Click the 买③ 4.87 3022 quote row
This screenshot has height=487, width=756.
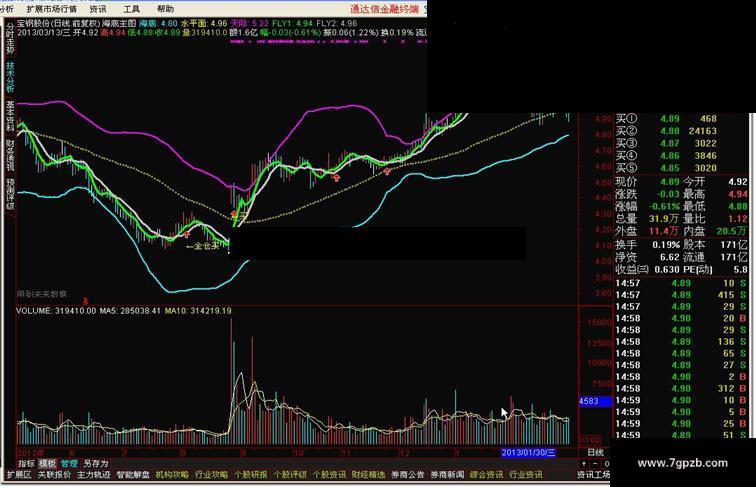[666, 144]
